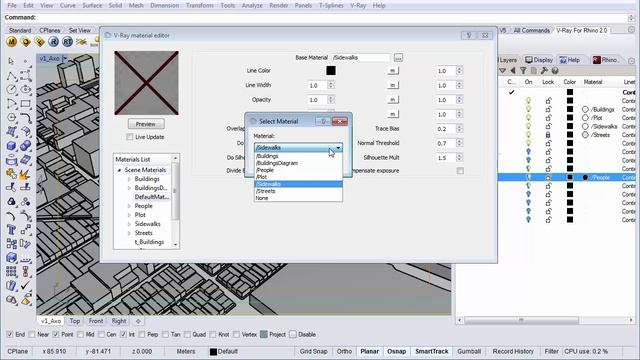Unlock the padlock on the Streets layer
Image resolution: width=640 pixels, height=360 pixels.
point(548,135)
